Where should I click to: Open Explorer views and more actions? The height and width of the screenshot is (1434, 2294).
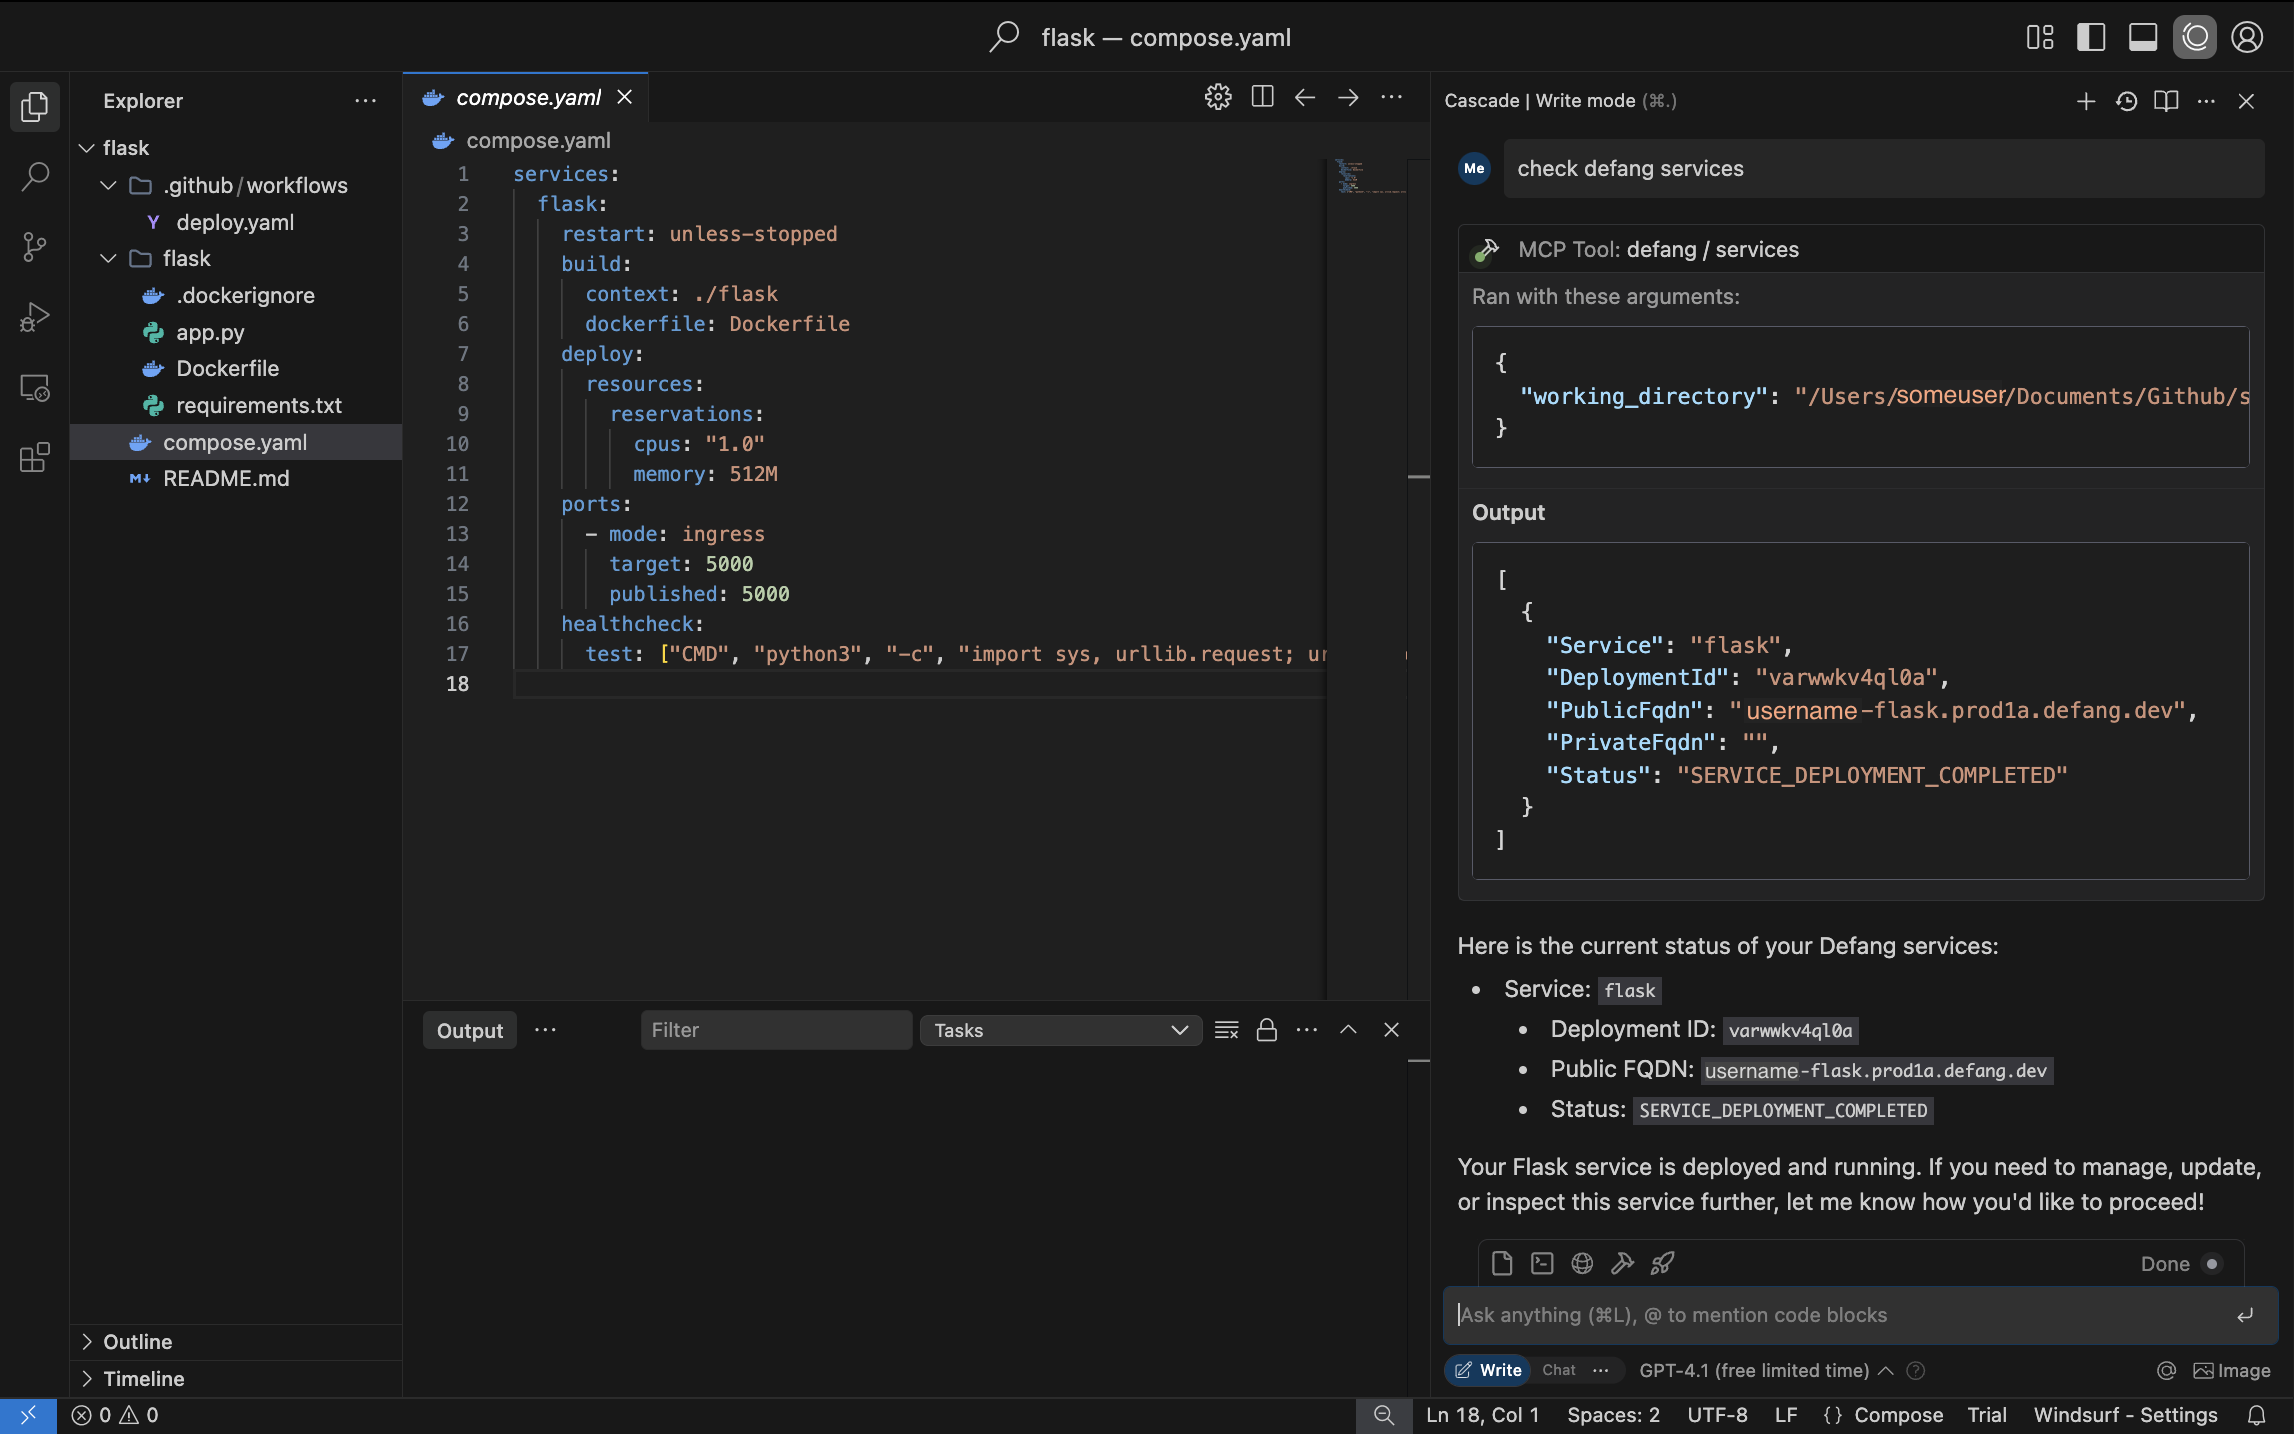click(x=365, y=101)
